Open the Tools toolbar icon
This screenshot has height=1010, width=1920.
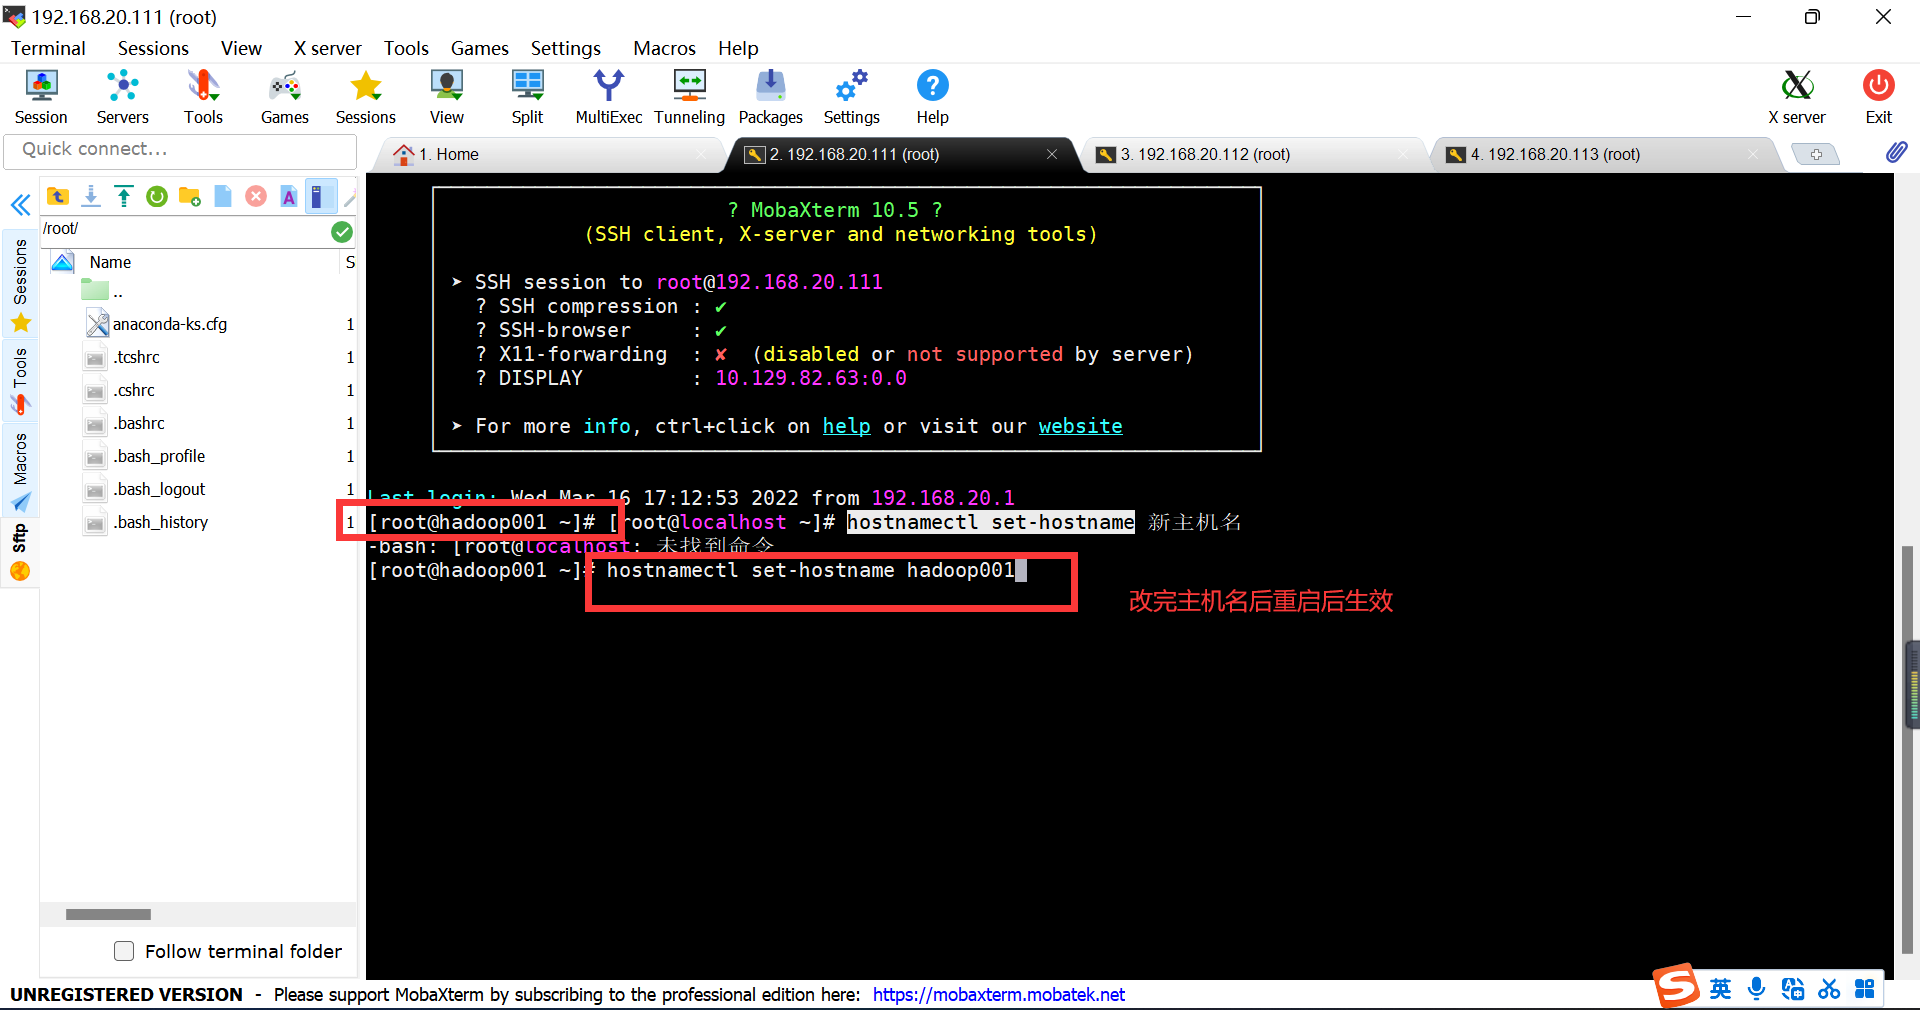click(x=203, y=97)
